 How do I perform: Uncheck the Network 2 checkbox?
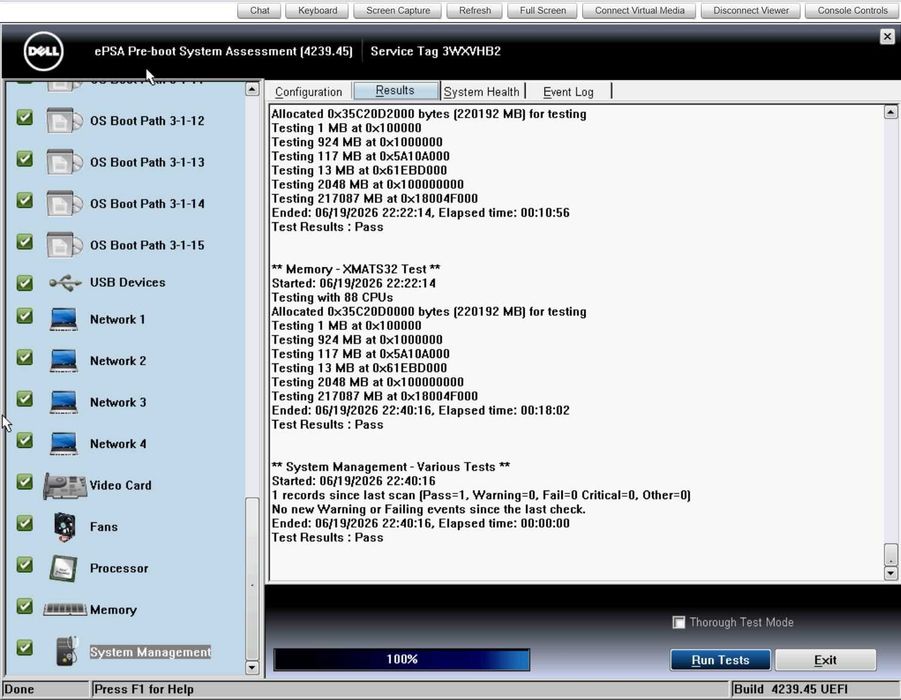(24, 357)
